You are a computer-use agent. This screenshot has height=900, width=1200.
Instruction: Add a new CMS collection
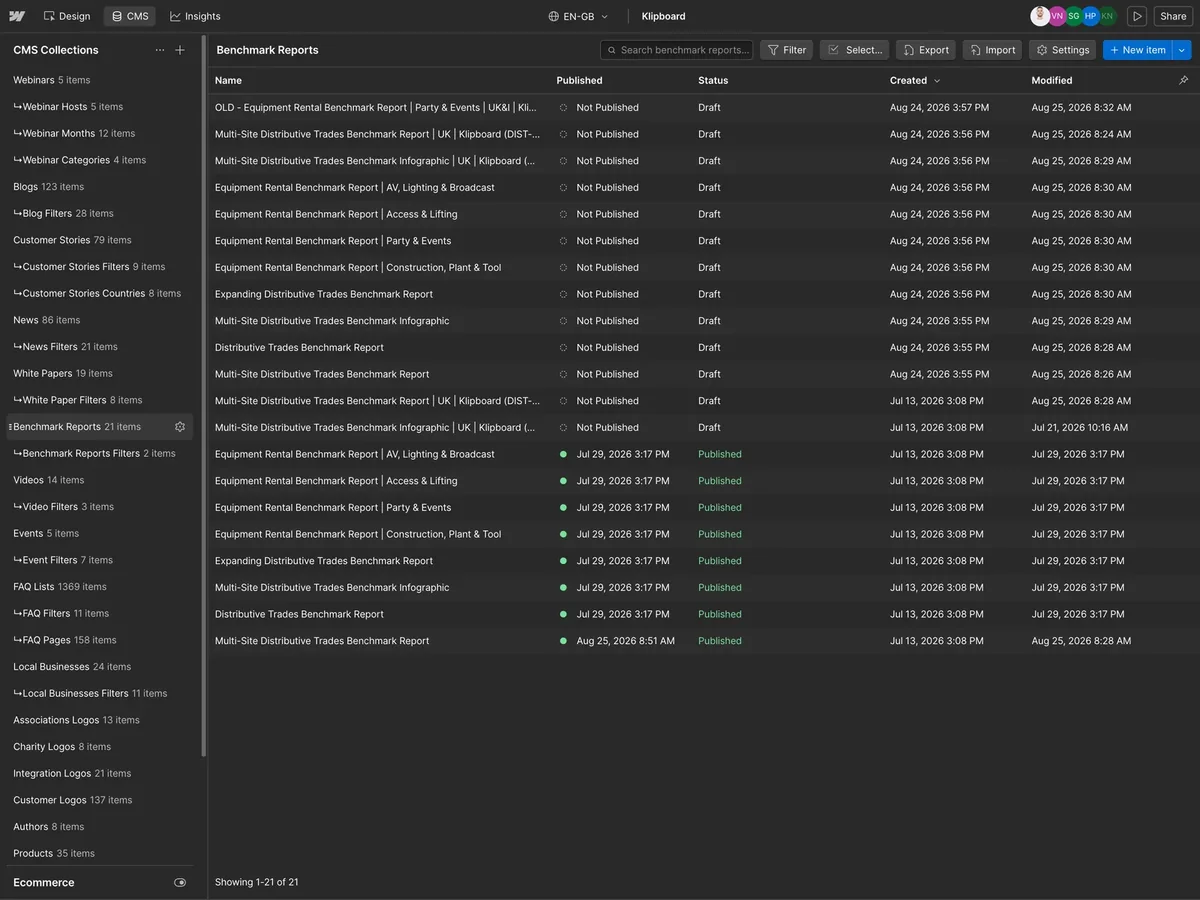[x=180, y=50]
